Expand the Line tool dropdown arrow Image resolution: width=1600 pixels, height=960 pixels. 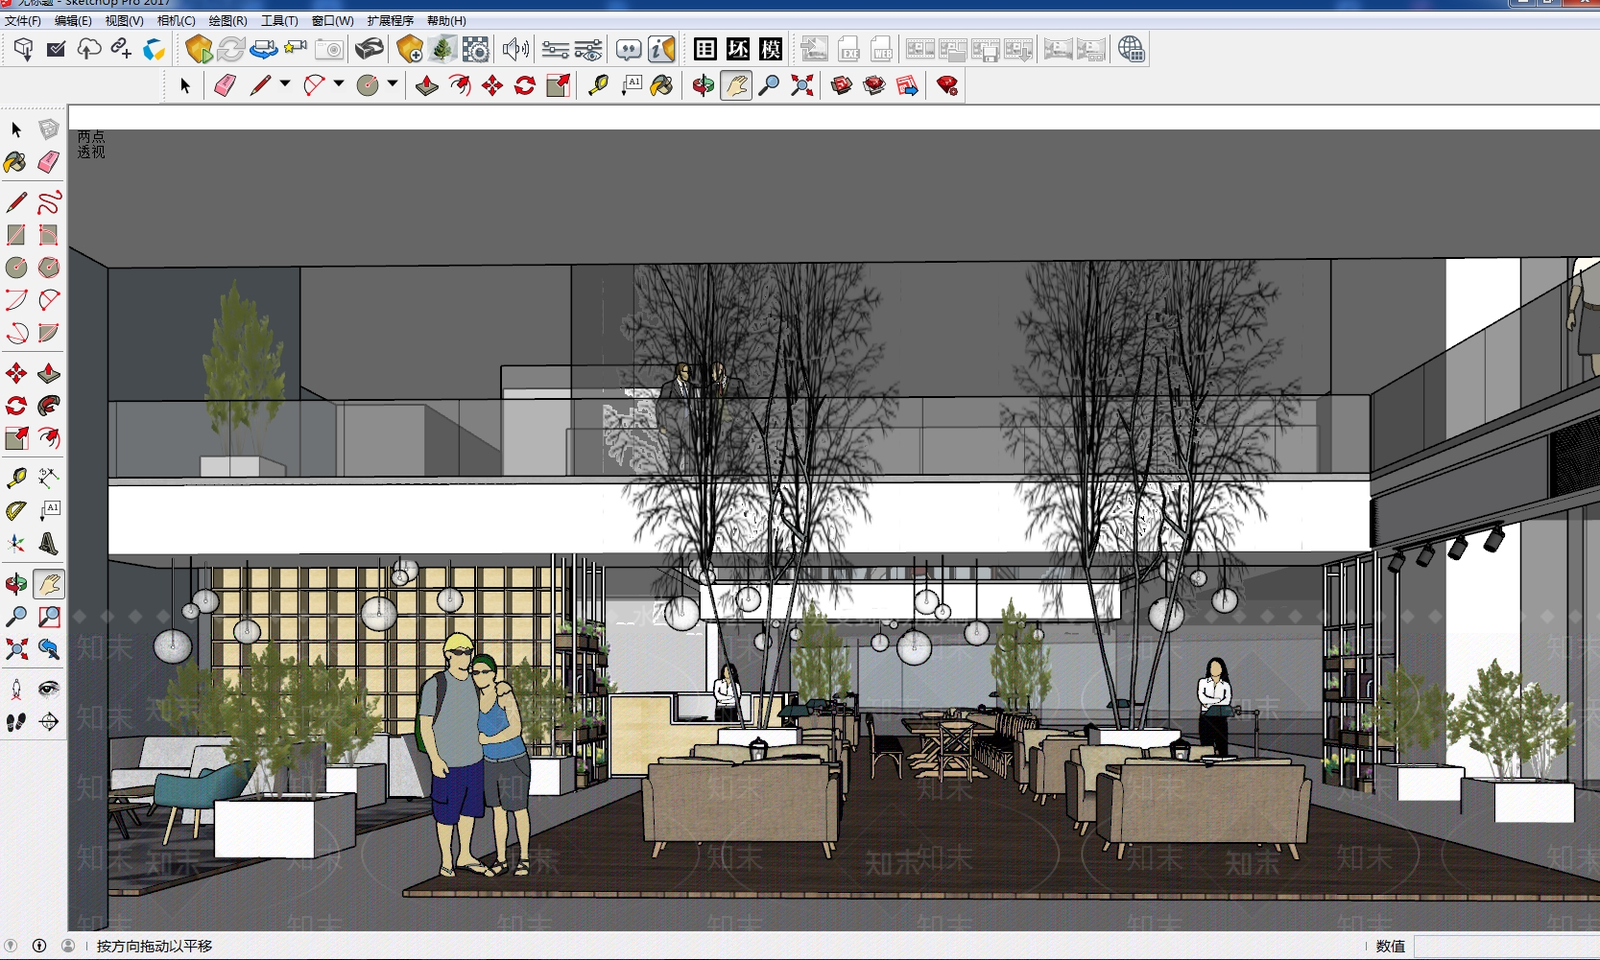[285, 84]
